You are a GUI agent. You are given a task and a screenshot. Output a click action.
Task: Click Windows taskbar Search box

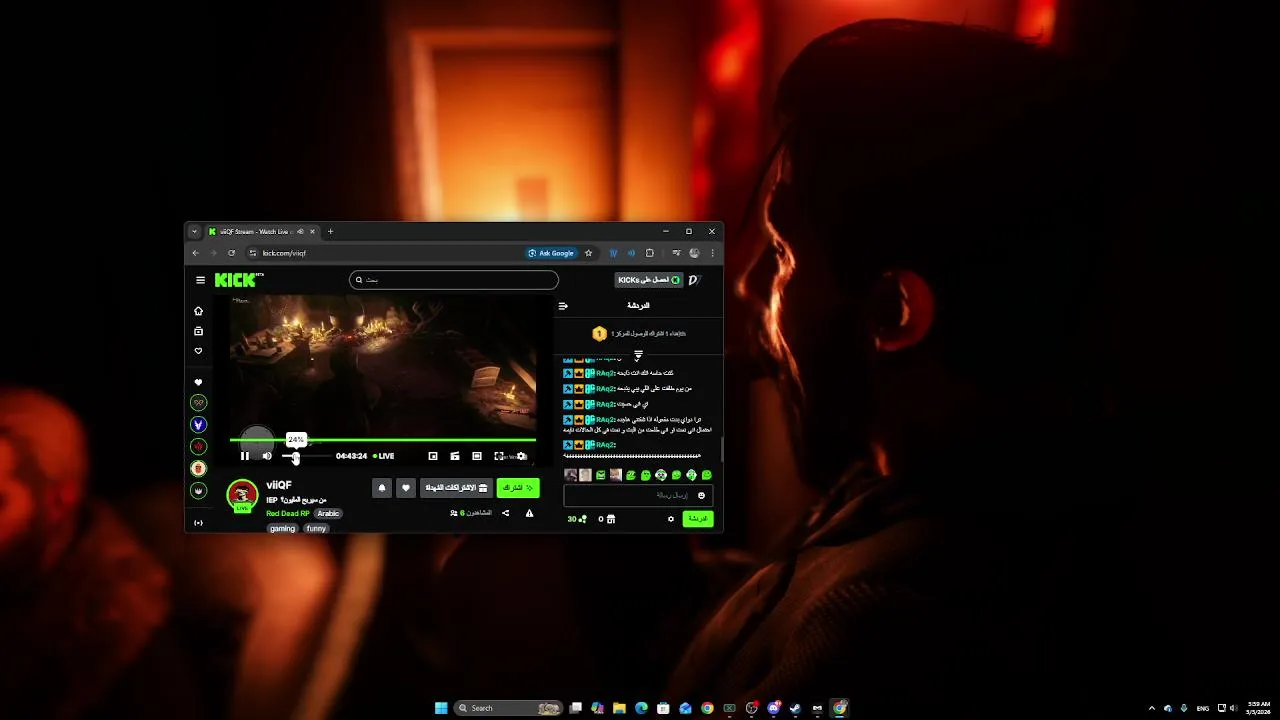click(x=509, y=708)
